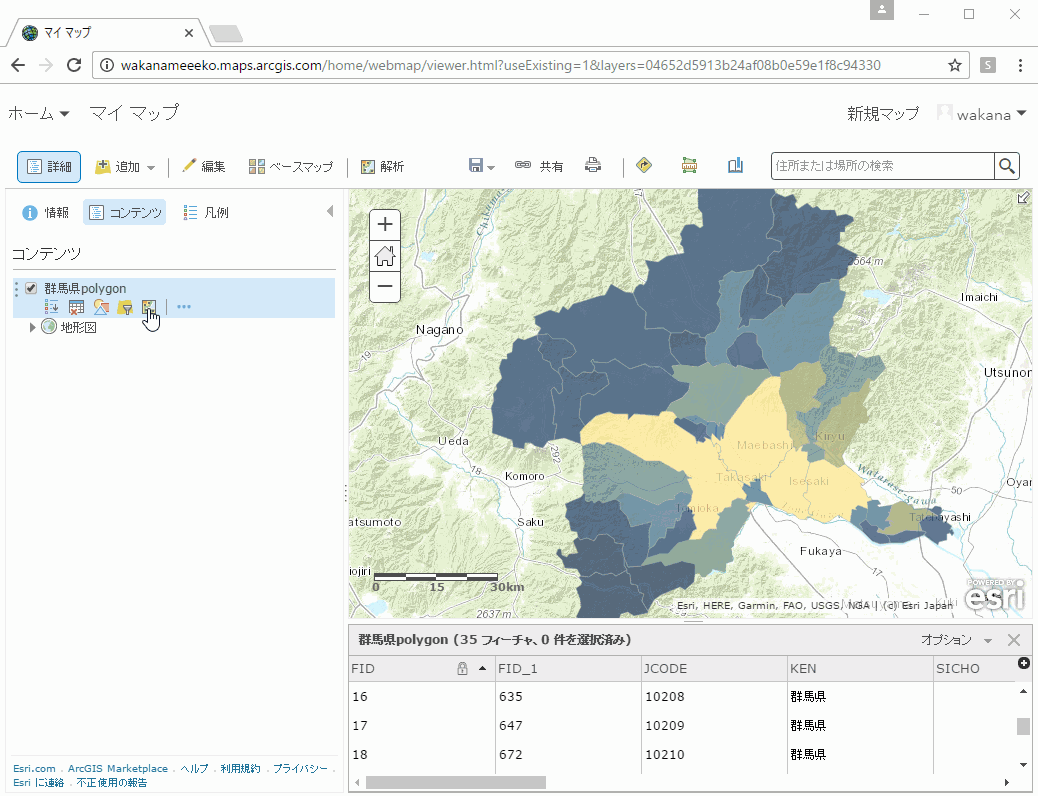Uncheck 群馬県polygon layer visibility checkbox
Image resolution: width=1038 pixels, height=796 pixels.
pos(31,288)
